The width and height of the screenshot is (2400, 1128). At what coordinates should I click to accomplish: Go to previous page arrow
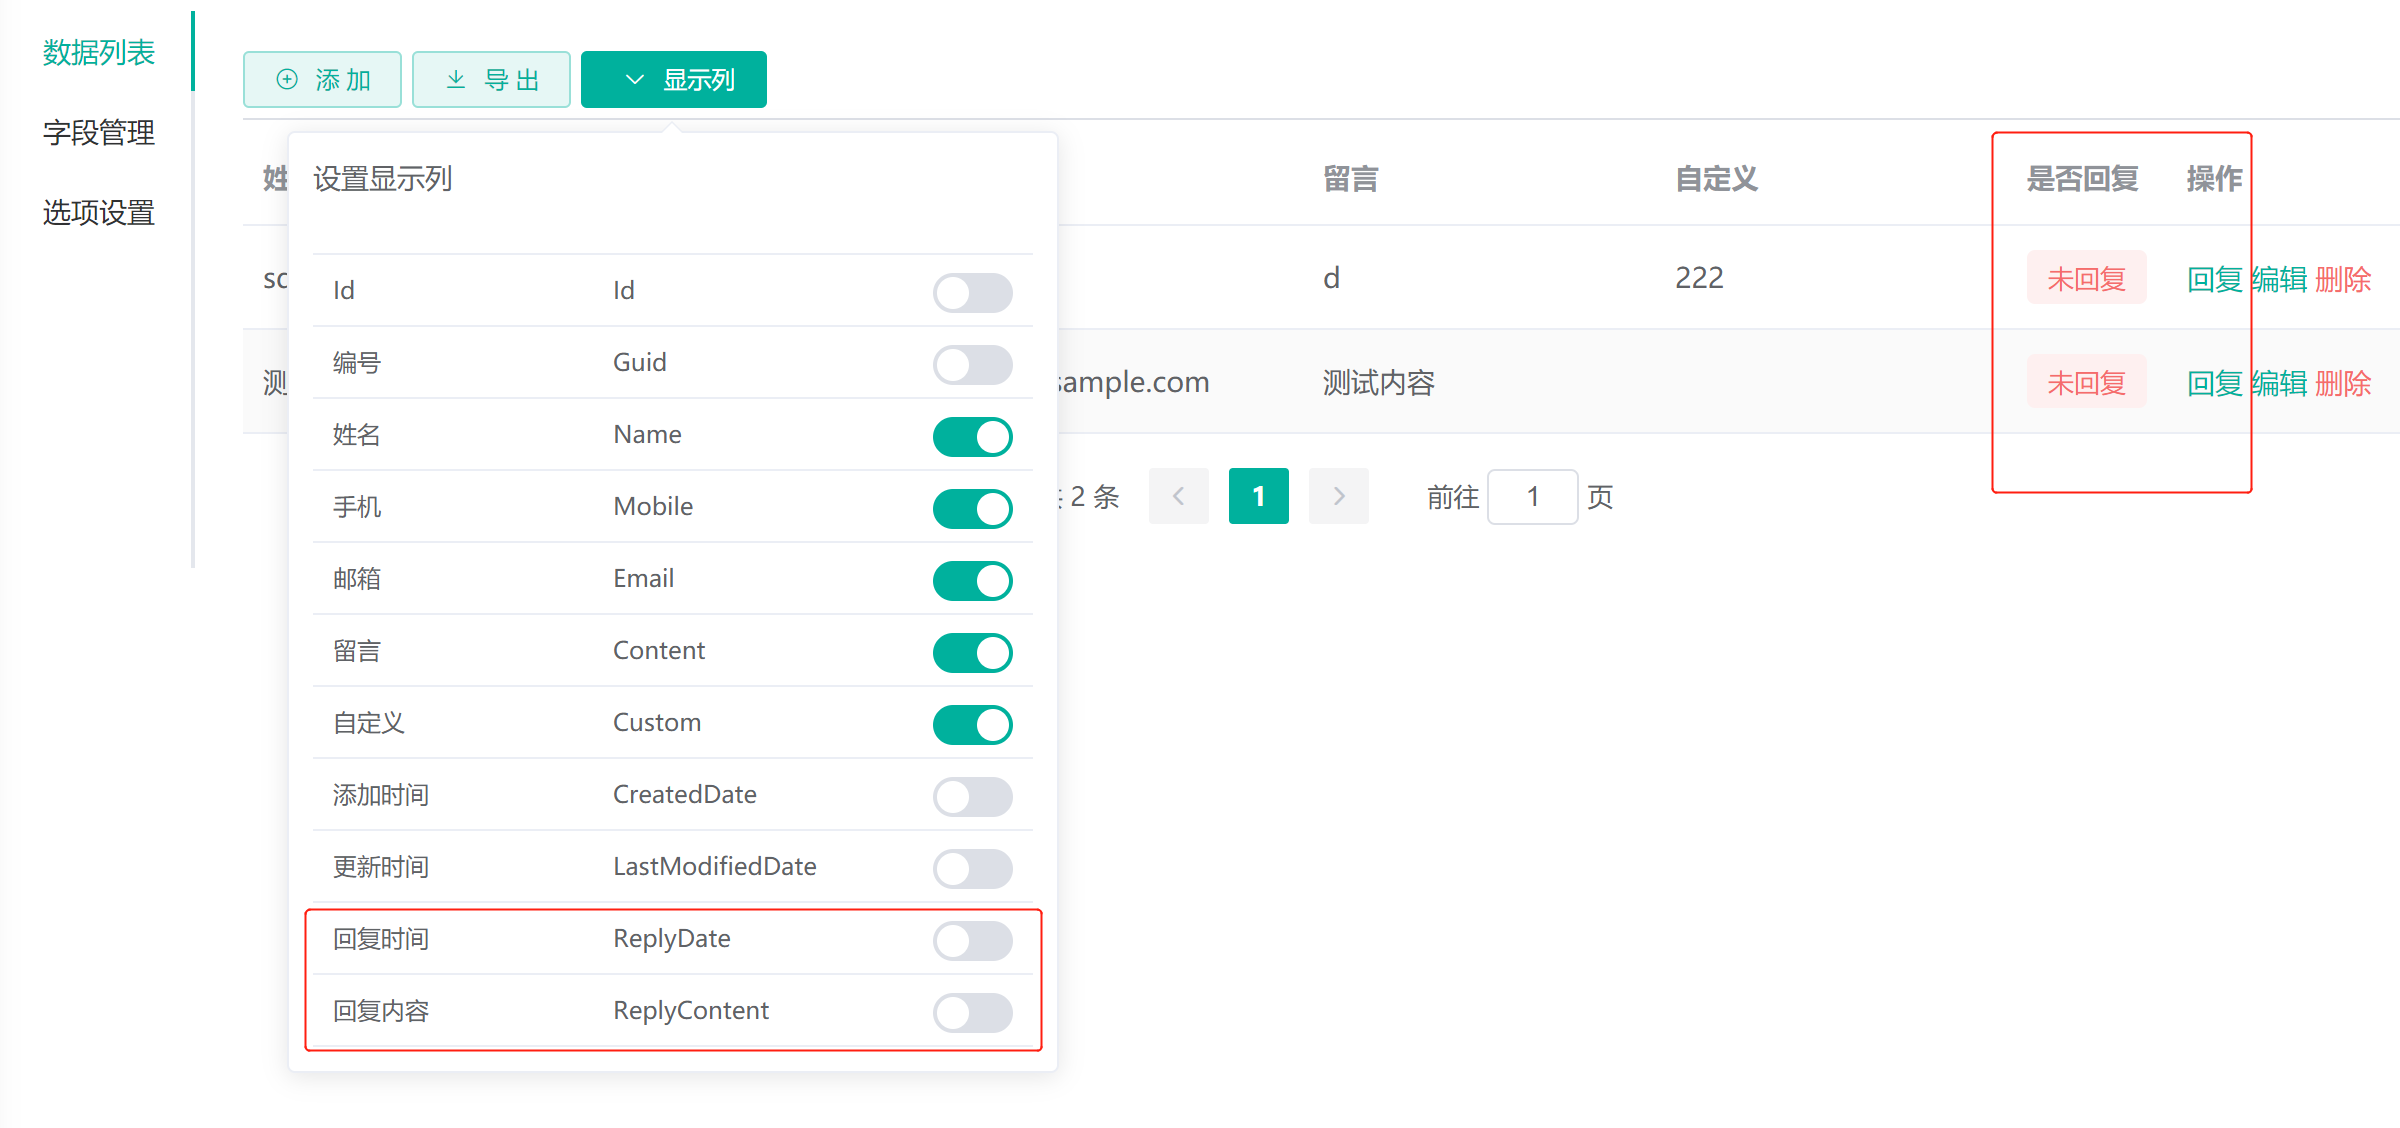point(1178,496)
